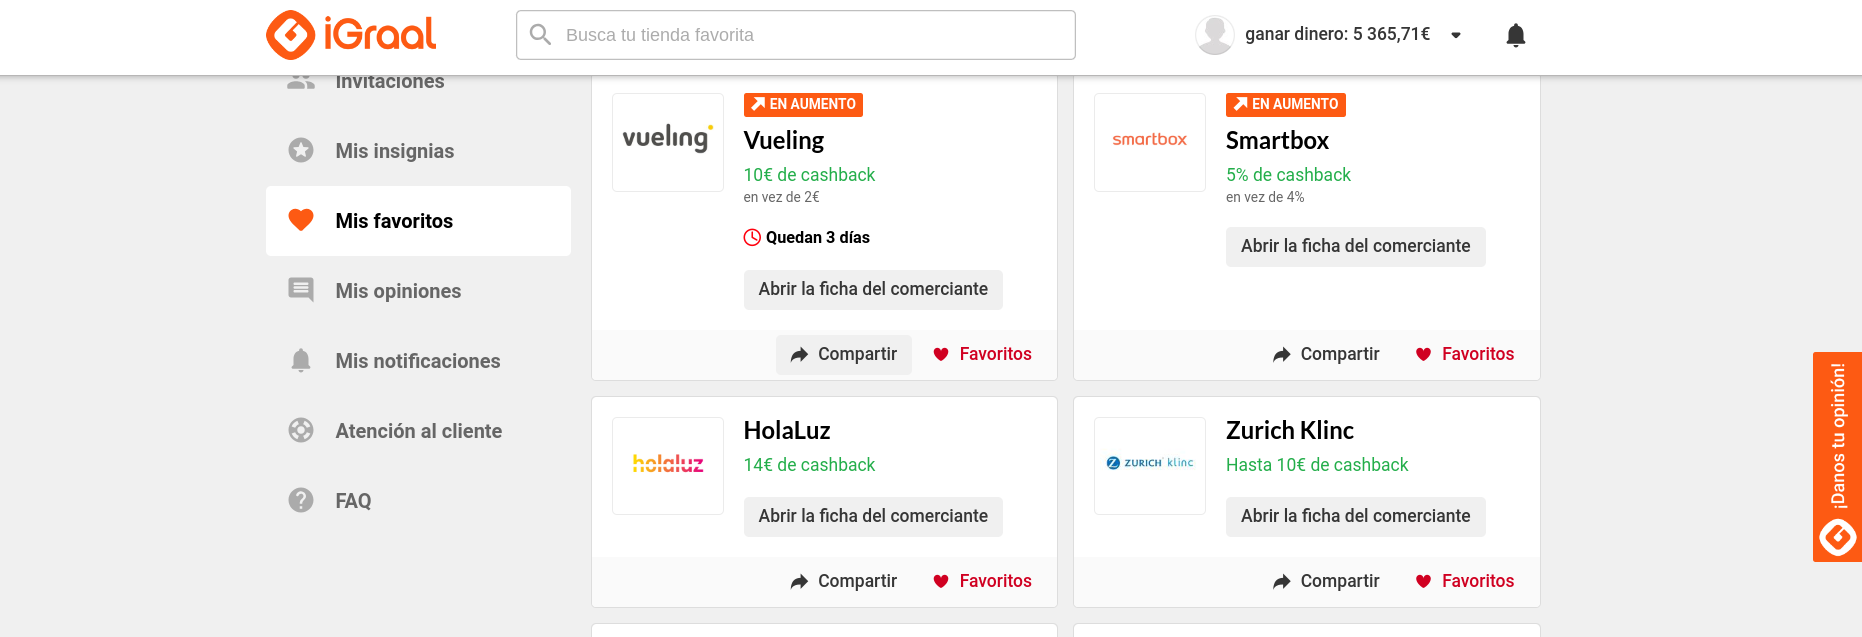1862x637 pixels.
Task: Click the search magnifier icon
Action: point(541,35)
